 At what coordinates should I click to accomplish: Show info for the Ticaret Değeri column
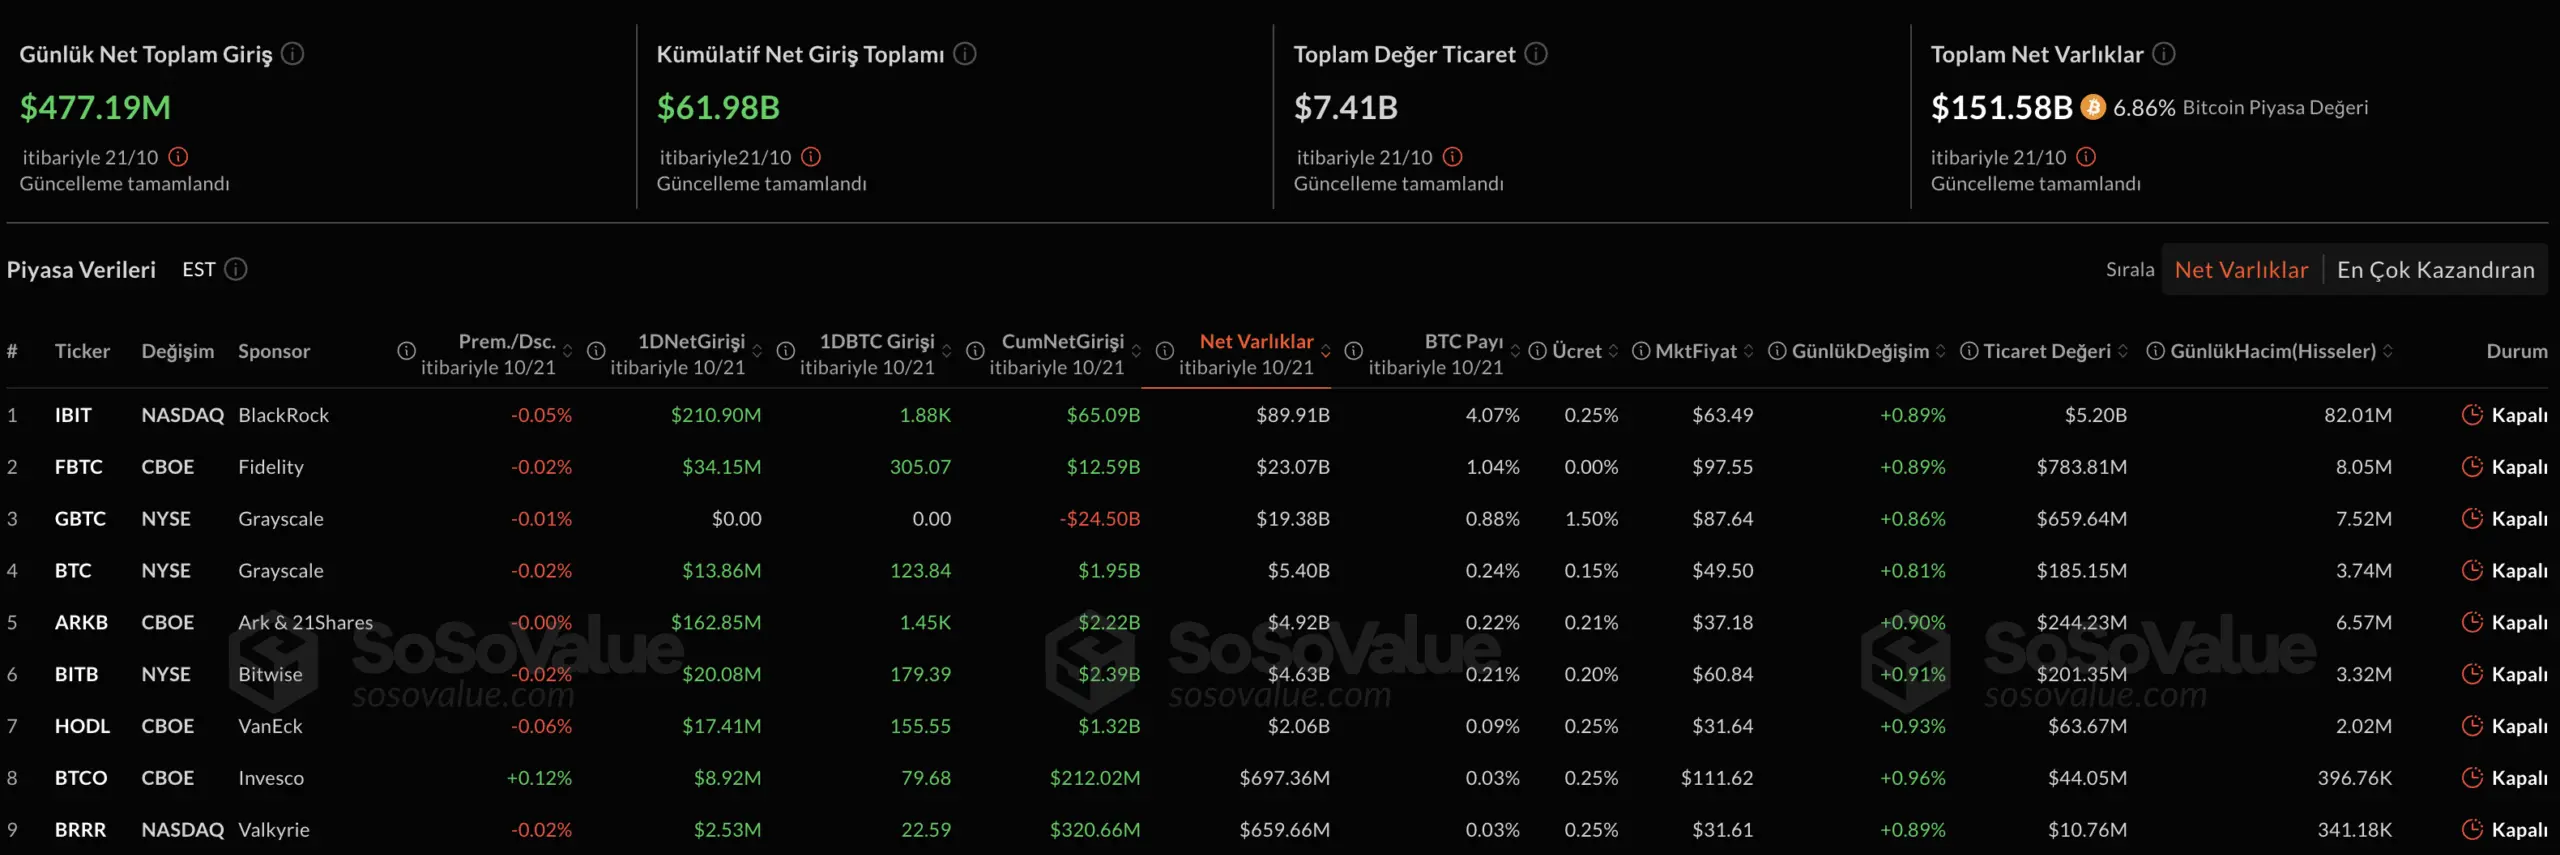(1969, 351)
